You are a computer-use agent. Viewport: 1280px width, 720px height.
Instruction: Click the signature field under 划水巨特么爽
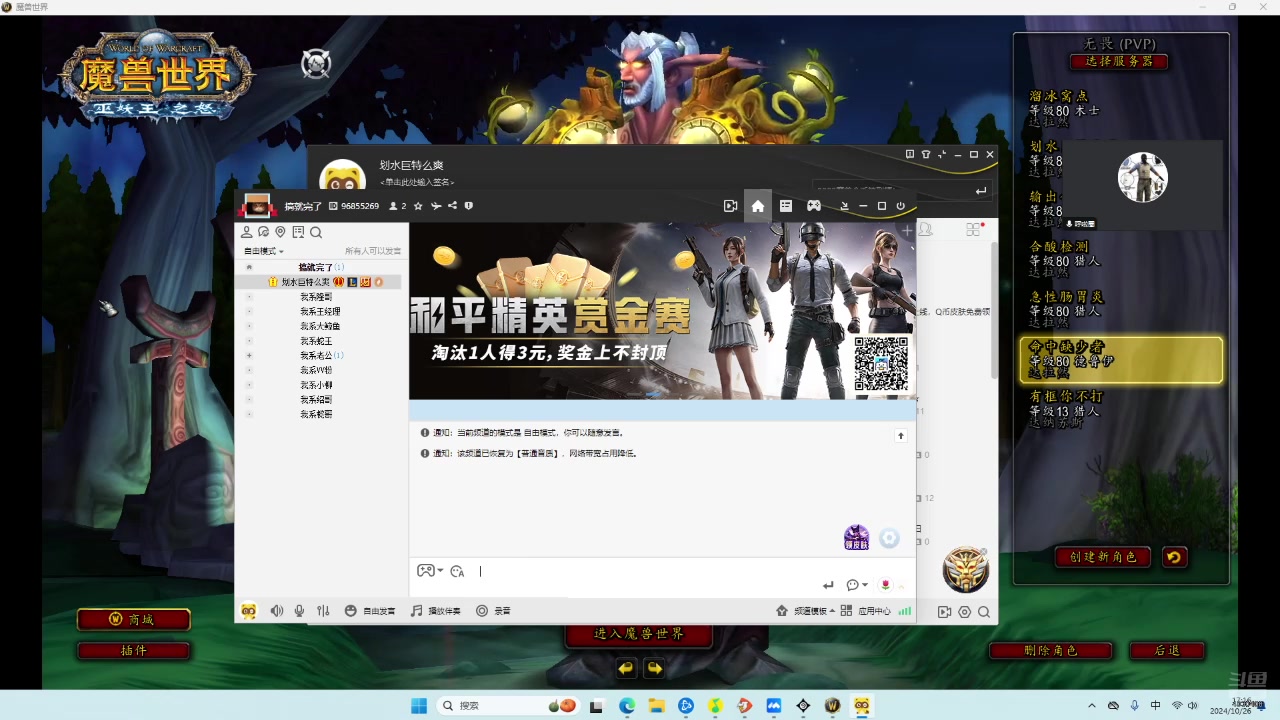[x=418, y=183]
